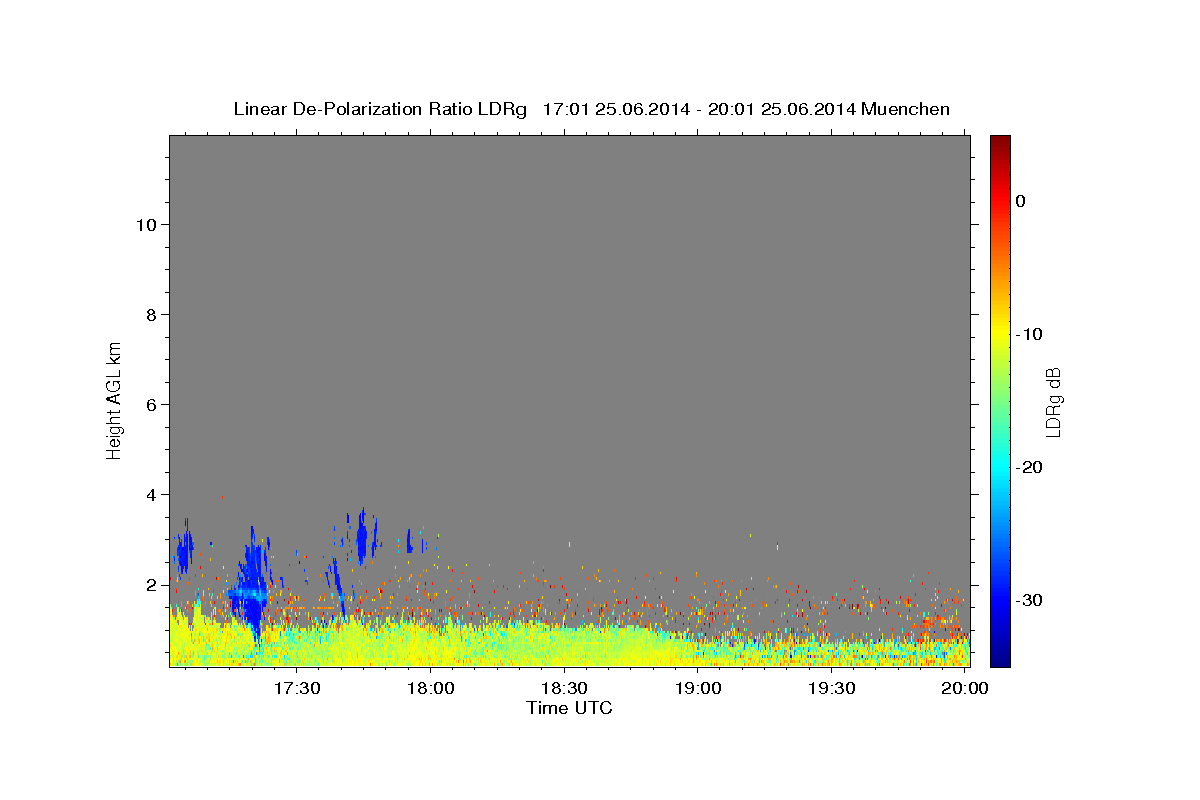The height and width of the screenshot is (800, 1200).
Task: Click the height tick label 4
Action: click(x=152, y=495)
